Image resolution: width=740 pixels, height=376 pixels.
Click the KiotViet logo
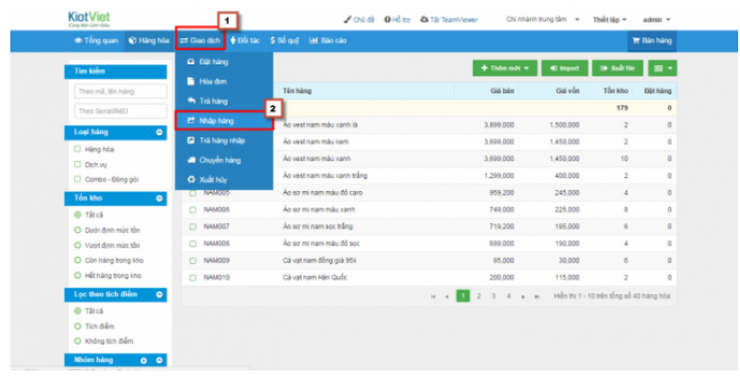(89, 19)
